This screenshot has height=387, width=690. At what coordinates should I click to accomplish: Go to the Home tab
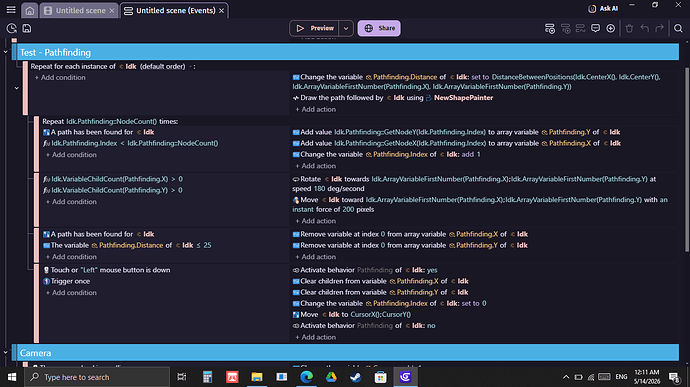coord(29,10)
